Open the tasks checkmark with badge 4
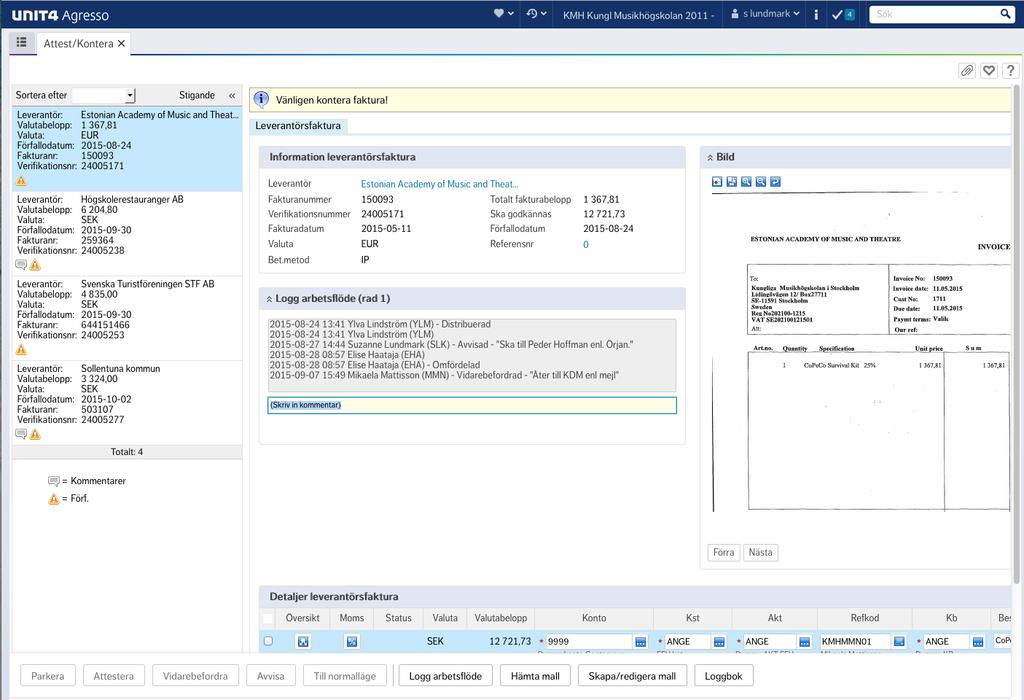1024x700 pixels. pos(843,14)
